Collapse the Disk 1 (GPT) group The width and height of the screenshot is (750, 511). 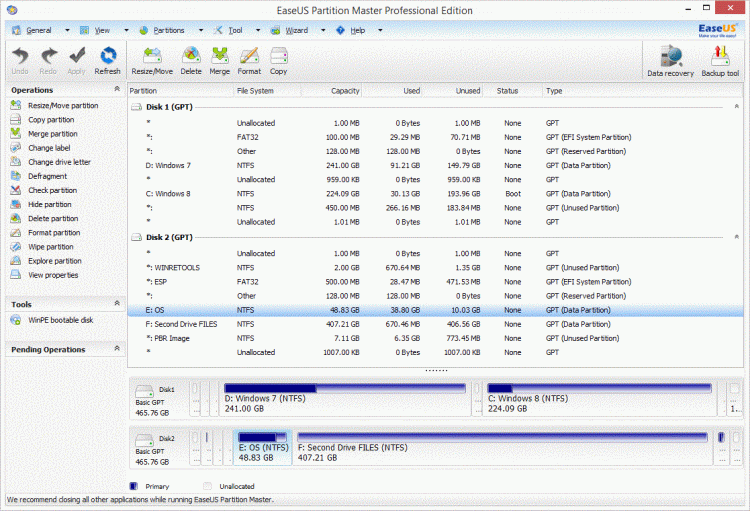(x=737, y=106)
